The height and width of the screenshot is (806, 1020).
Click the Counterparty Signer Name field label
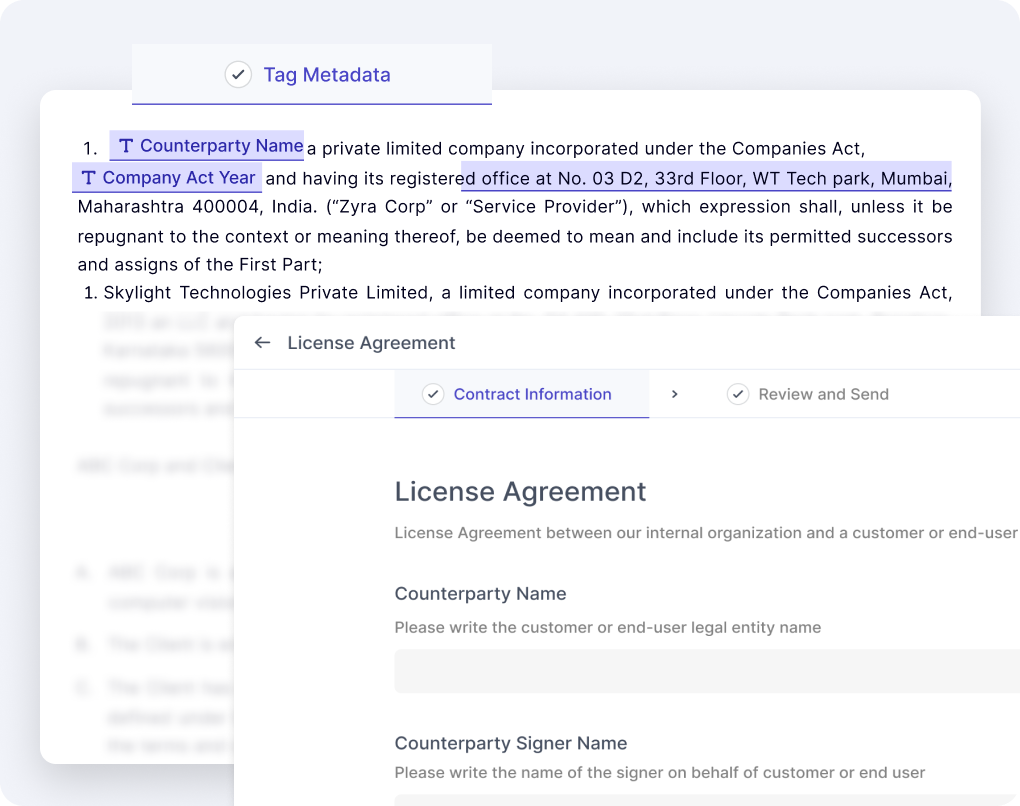(x=511, y=743)
